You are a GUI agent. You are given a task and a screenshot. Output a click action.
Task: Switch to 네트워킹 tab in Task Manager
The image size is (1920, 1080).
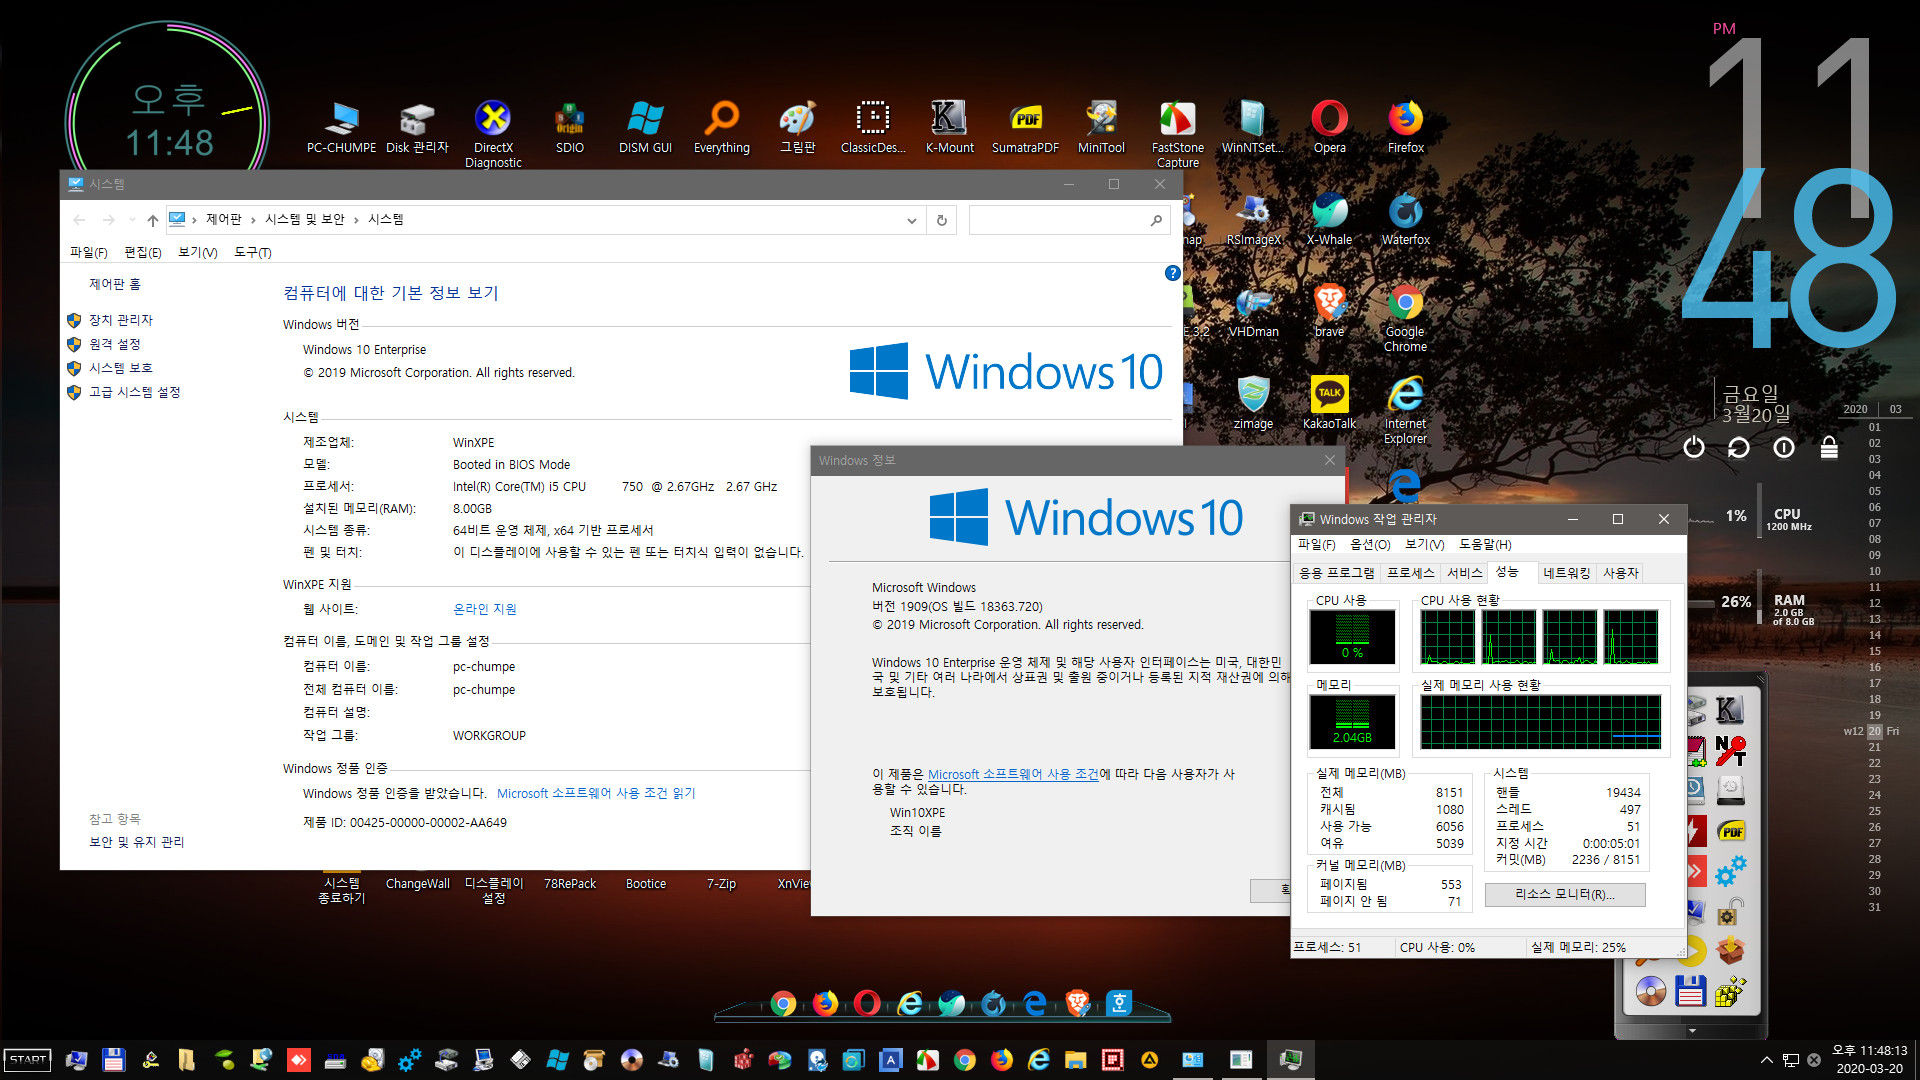pos(1566,573)
